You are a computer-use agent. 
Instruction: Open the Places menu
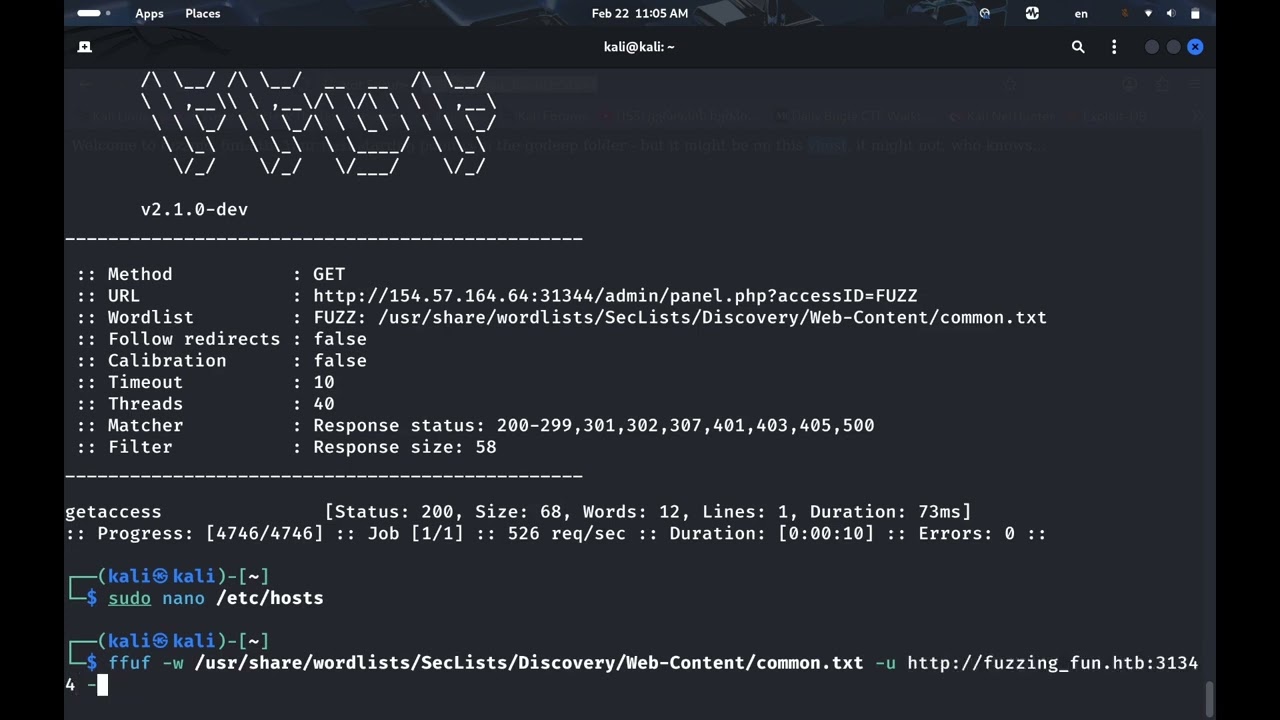[x=202, y=13]
